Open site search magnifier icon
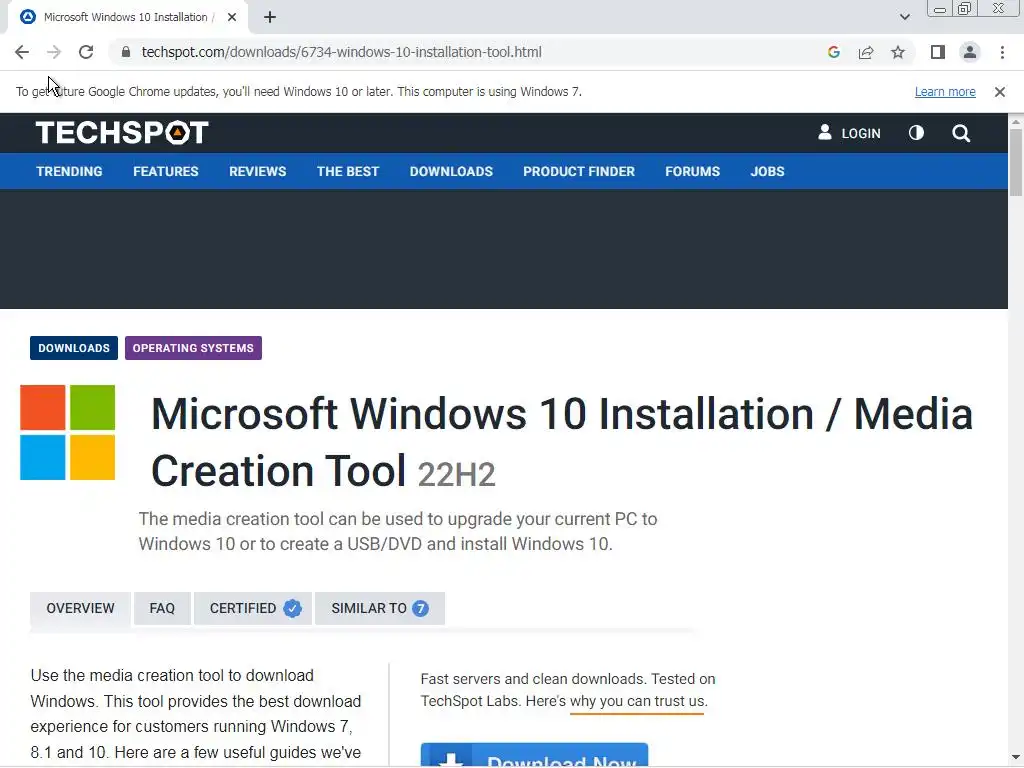Screen dimensions: 1024x768 coord(961,133)
